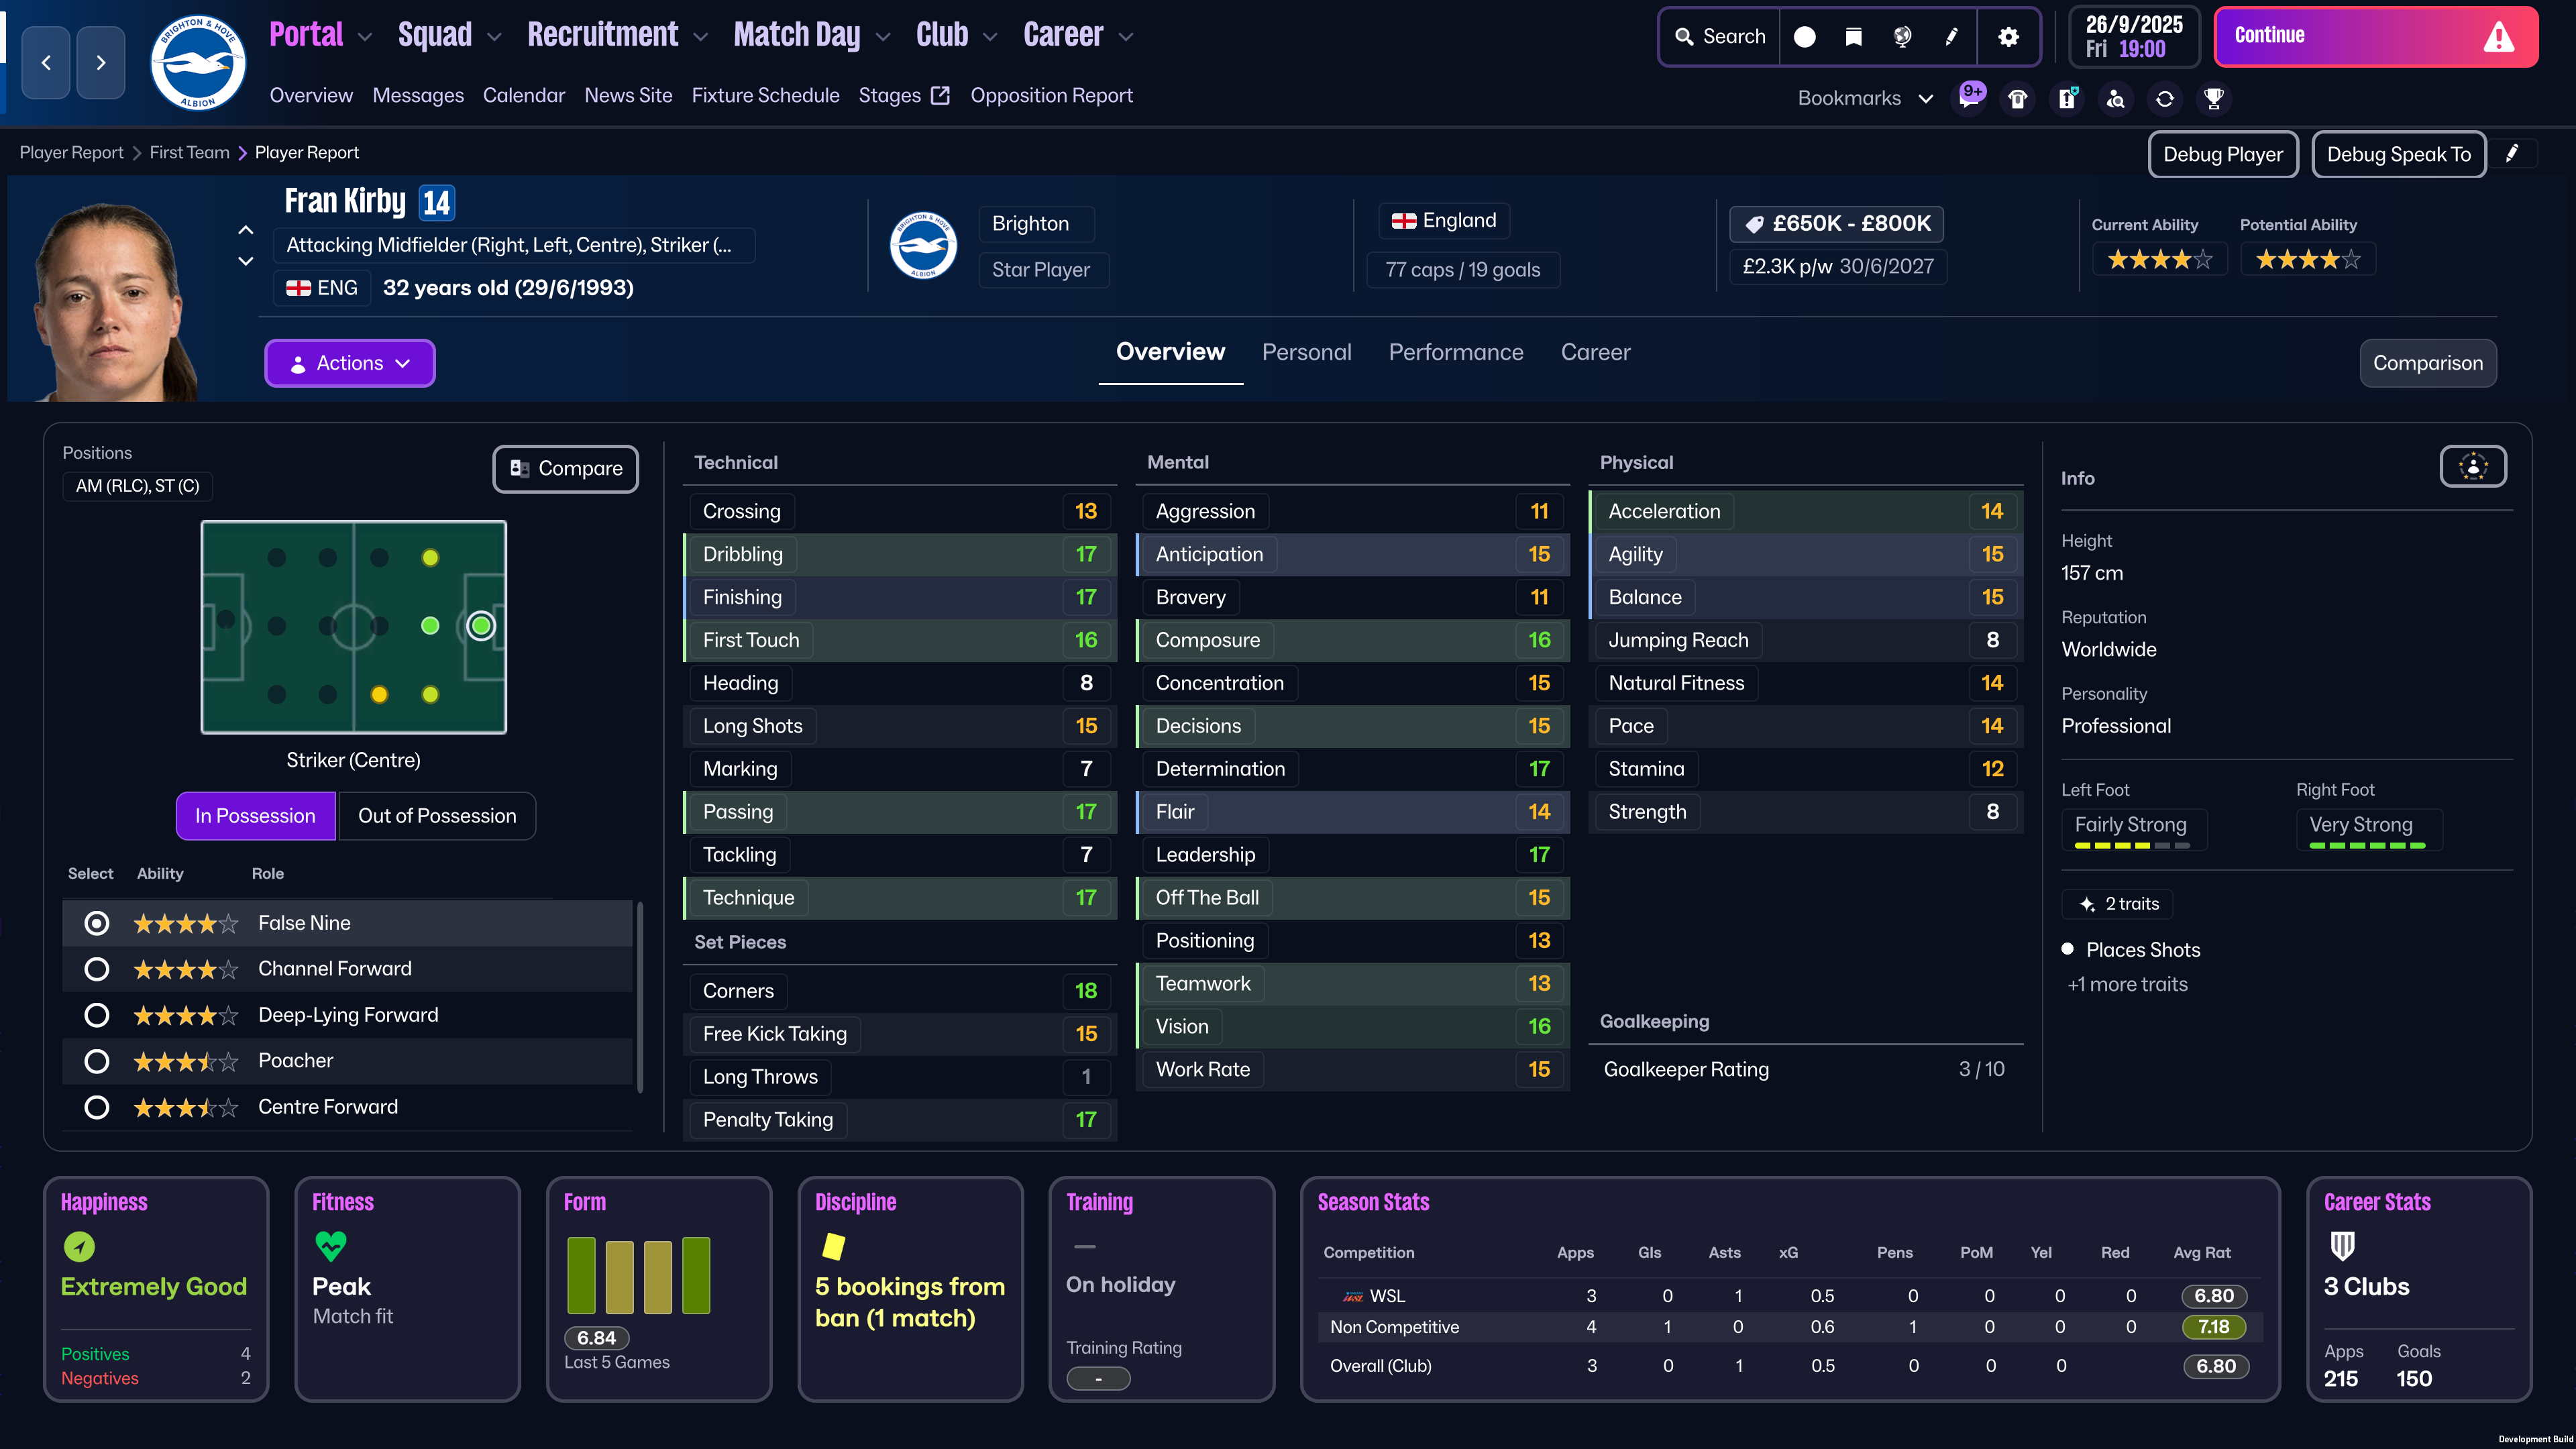Open settings gear icon
Image resolution: width=2576 pixels, height=1449 pixels.
[x=2008, y=37]
